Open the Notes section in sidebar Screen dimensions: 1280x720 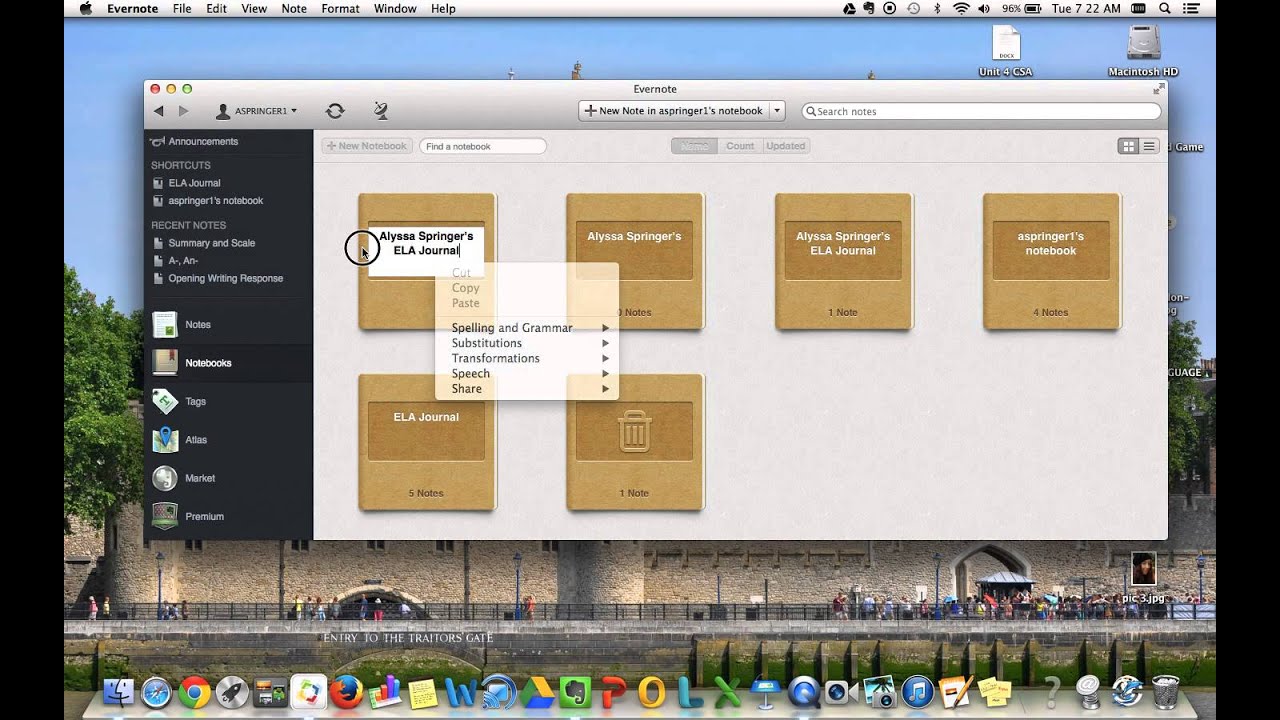coord(229,325)
